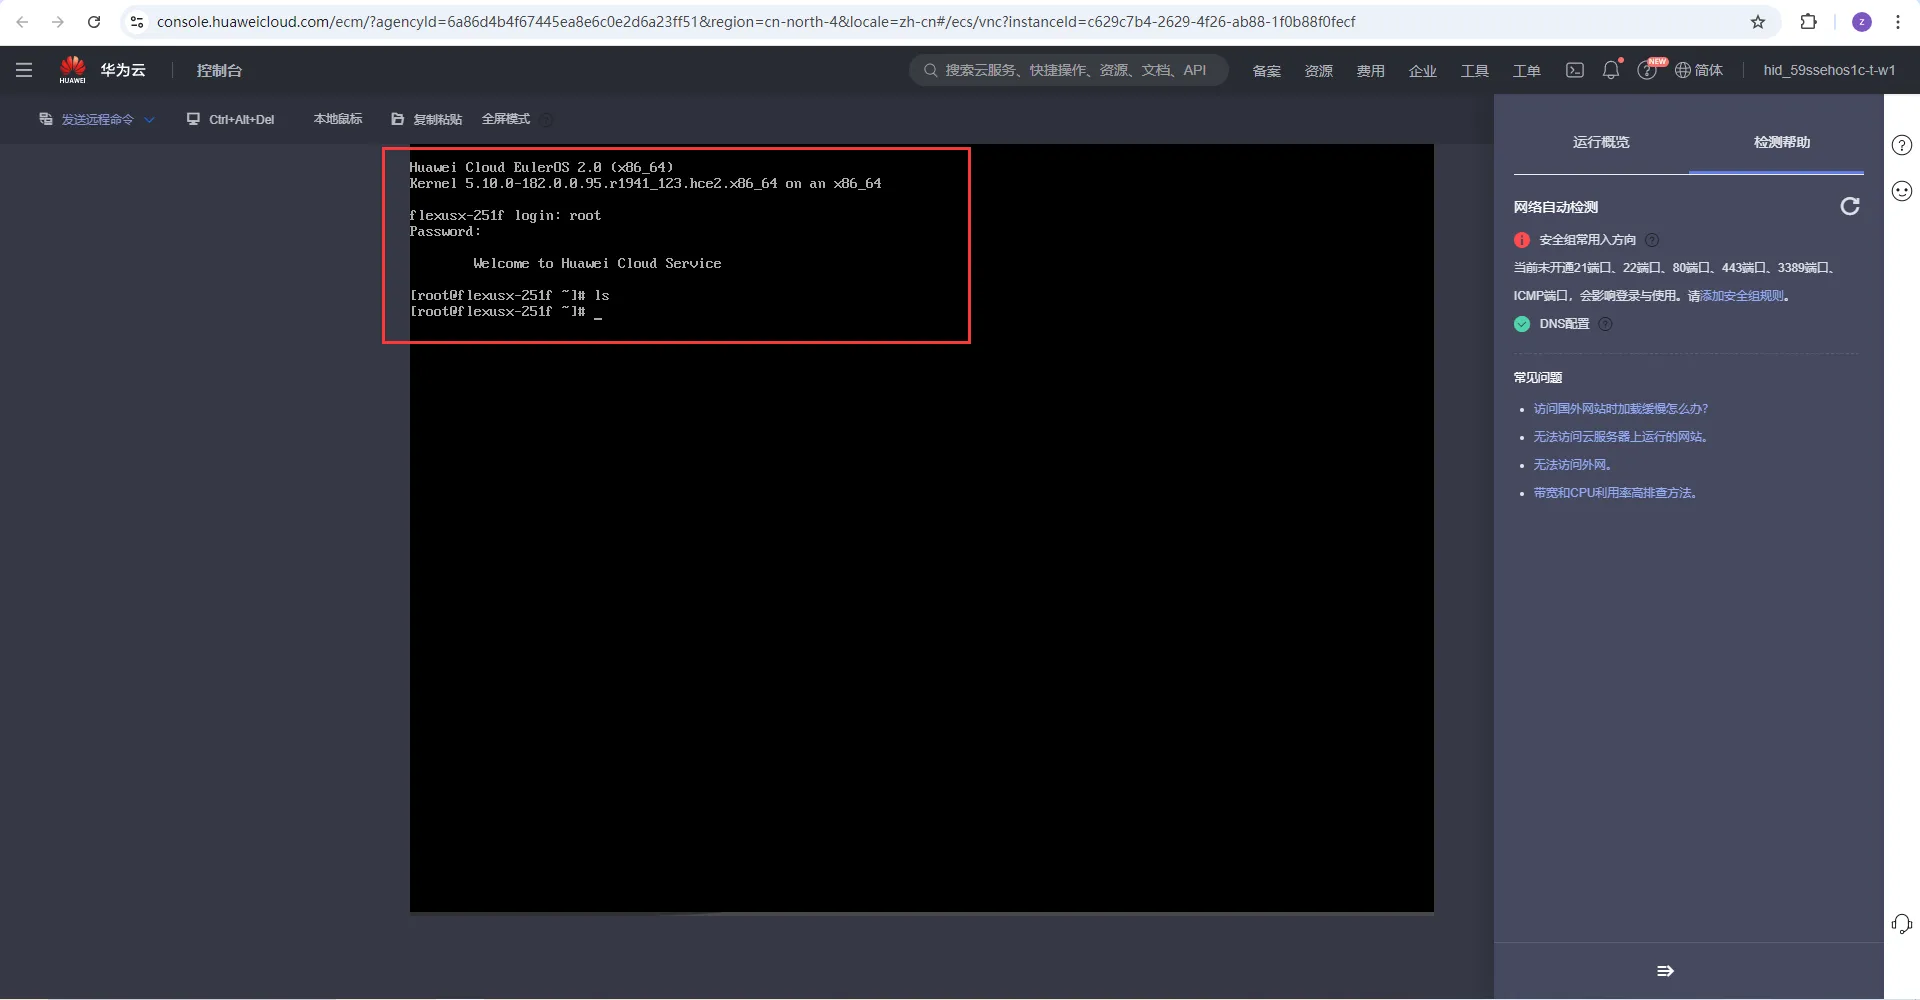Show help for DNS配置

(x=1605, y=324)
